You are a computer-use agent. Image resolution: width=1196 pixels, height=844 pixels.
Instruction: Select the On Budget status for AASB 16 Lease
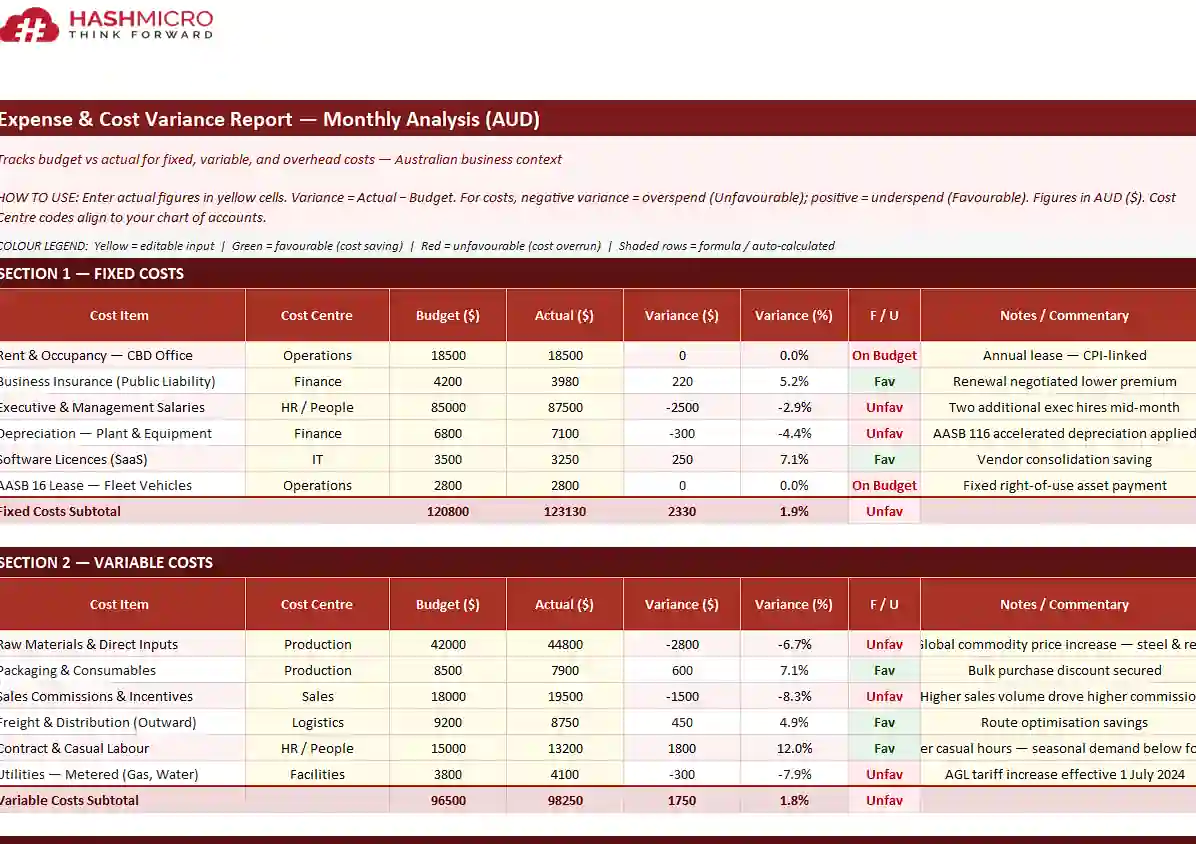(x=884, y=485)
